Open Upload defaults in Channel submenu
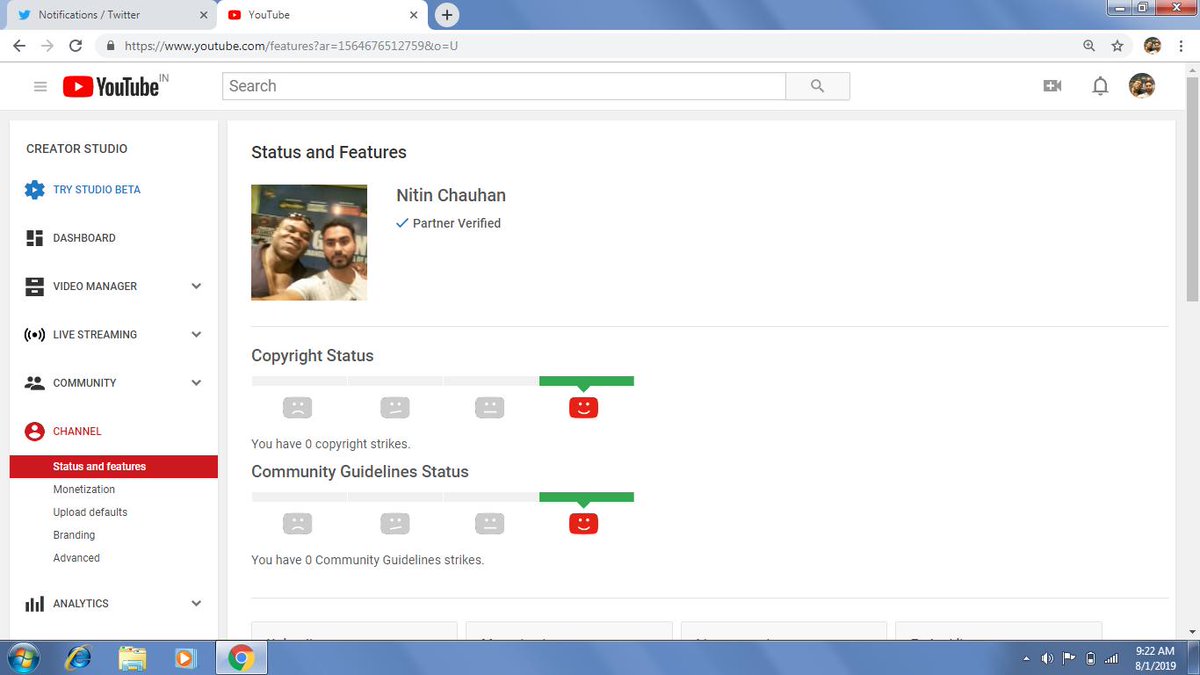The height and width of the screenshot is (675, 1200). (90, 513)
